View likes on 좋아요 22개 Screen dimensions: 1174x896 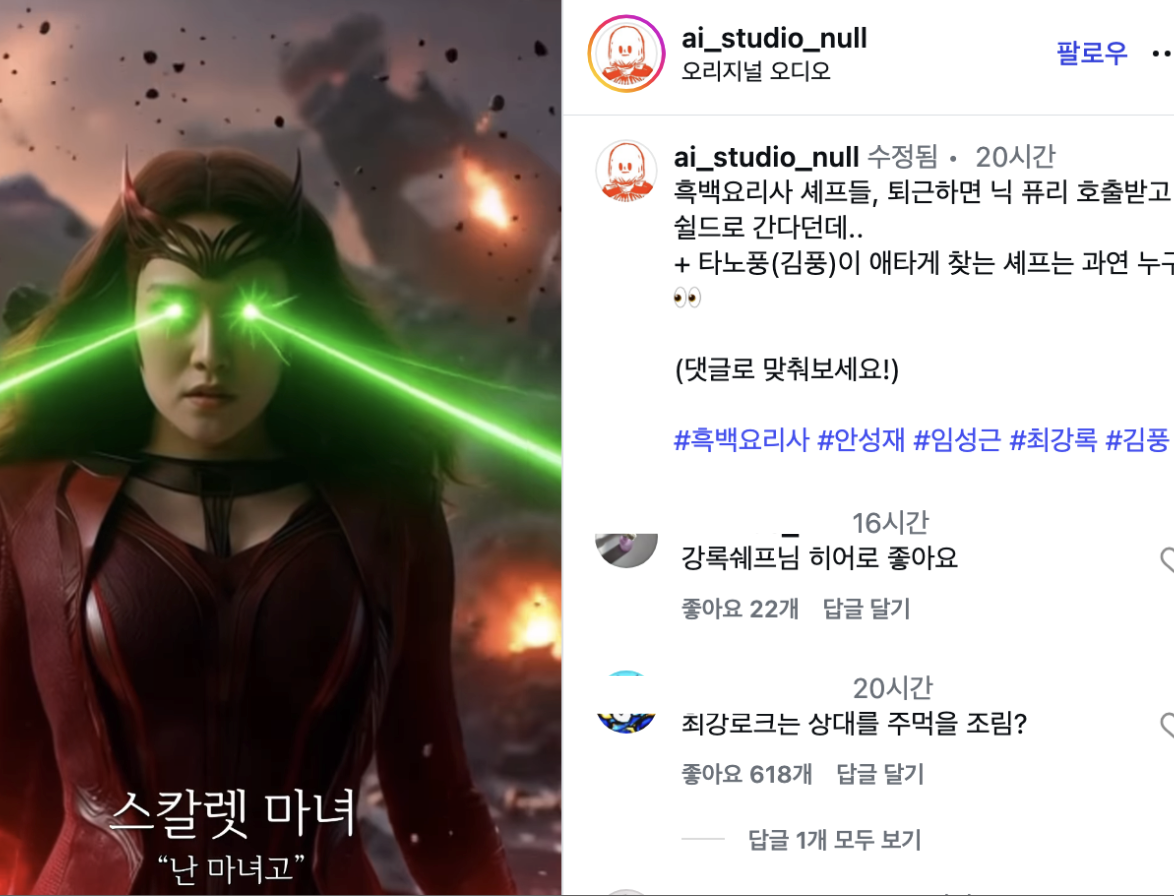pos(740,609)
